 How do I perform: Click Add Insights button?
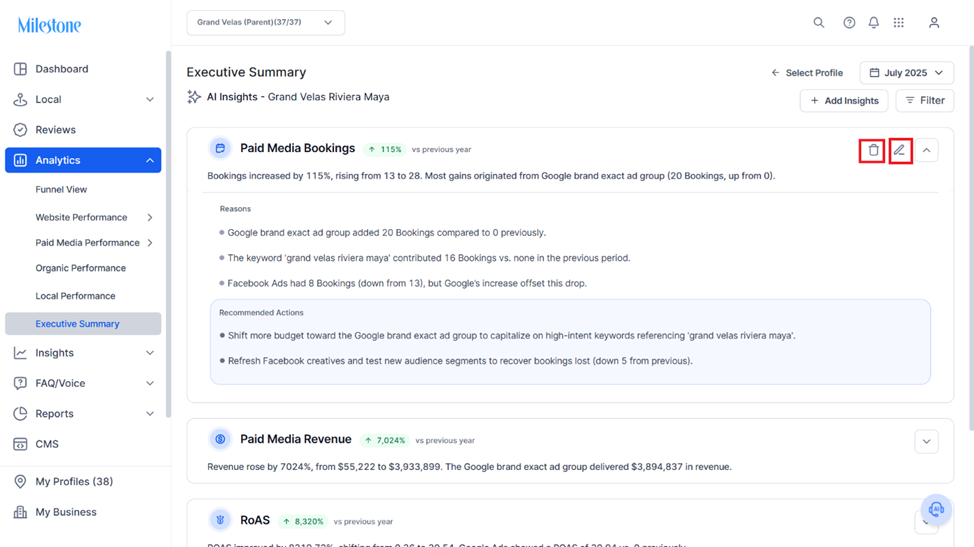coord(844,101)
